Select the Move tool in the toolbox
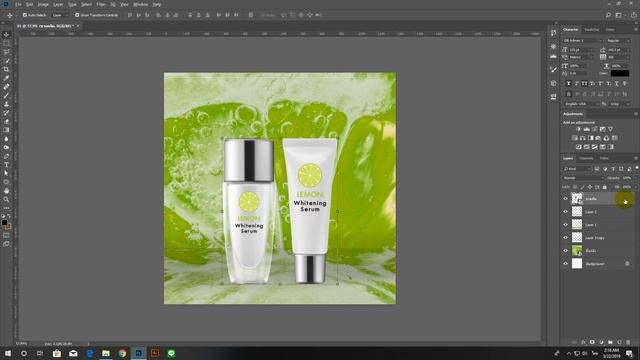The height and width of the screenshot is (360, 640). coord(6,35)
